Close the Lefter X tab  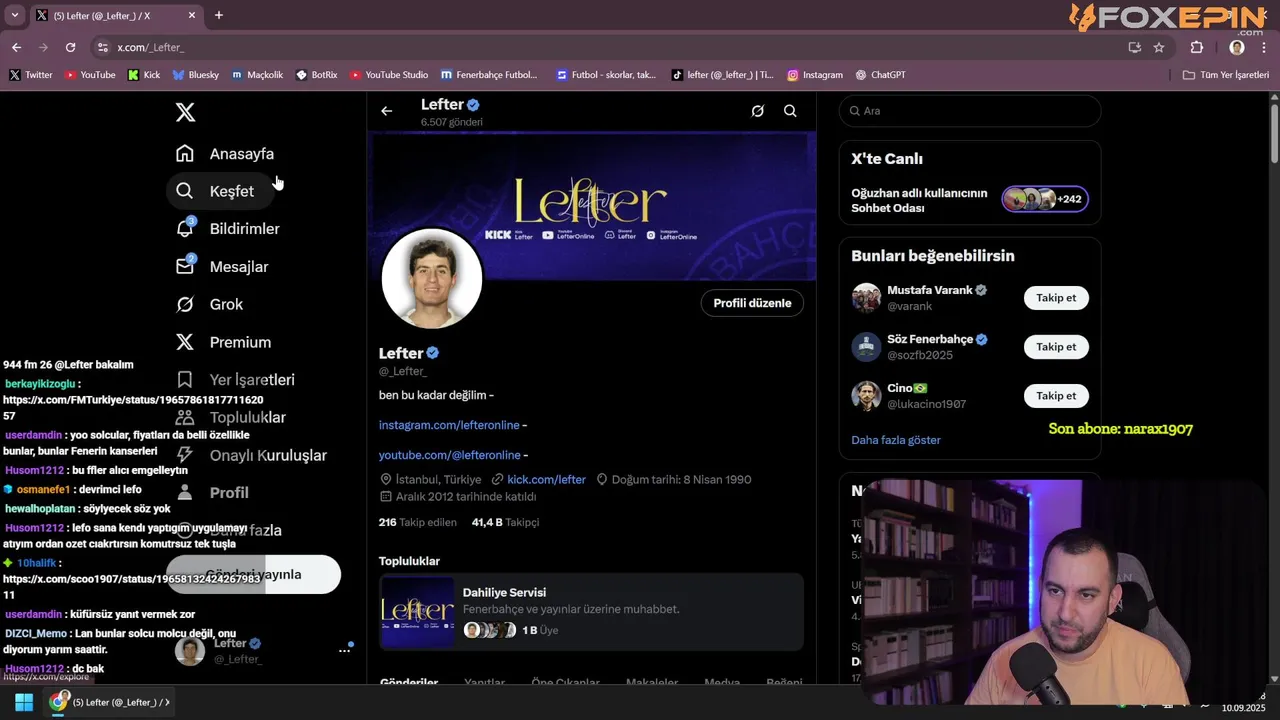tap(191, 15)
